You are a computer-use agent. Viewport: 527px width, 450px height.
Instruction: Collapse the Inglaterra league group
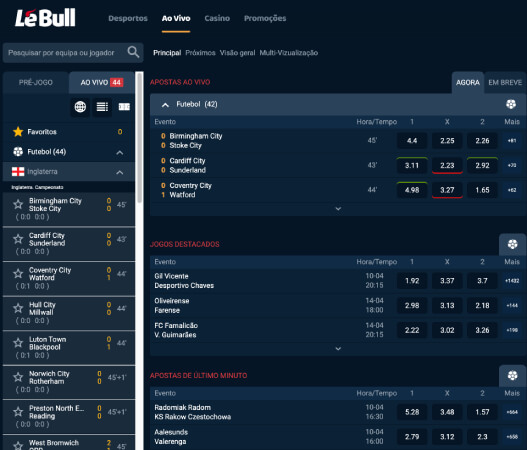pos(120,172)
